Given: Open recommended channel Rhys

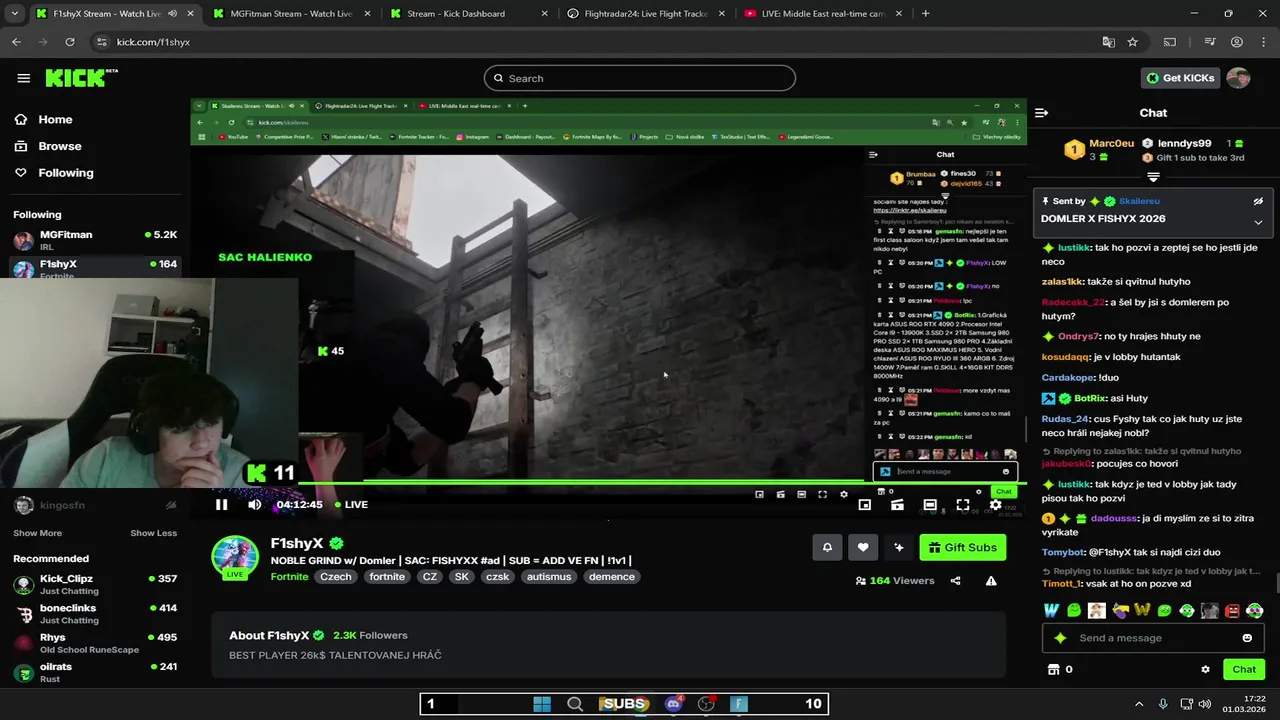Looking at the screenshot, I should point(95,643).
